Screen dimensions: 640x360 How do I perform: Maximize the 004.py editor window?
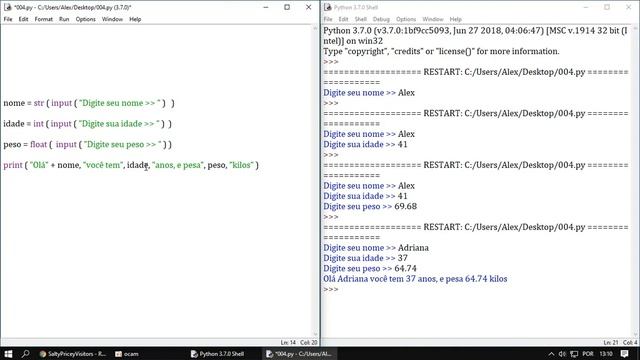click(x=287, y=7)
